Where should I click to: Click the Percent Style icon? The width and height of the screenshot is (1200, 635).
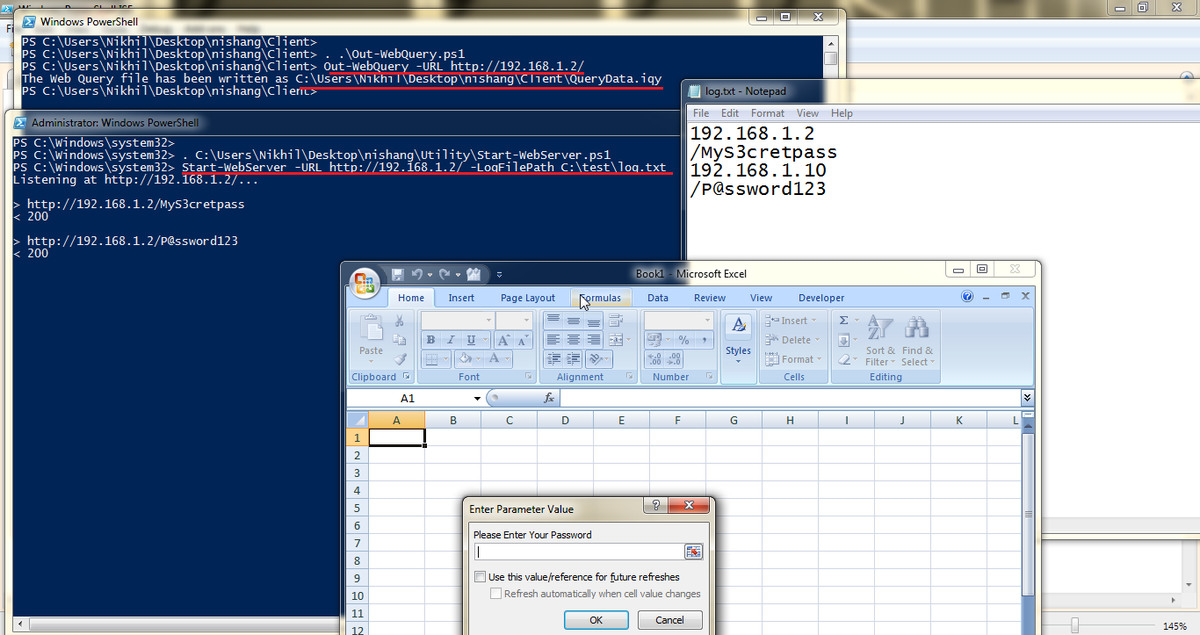pyautogui.click(x=683, y=340)
